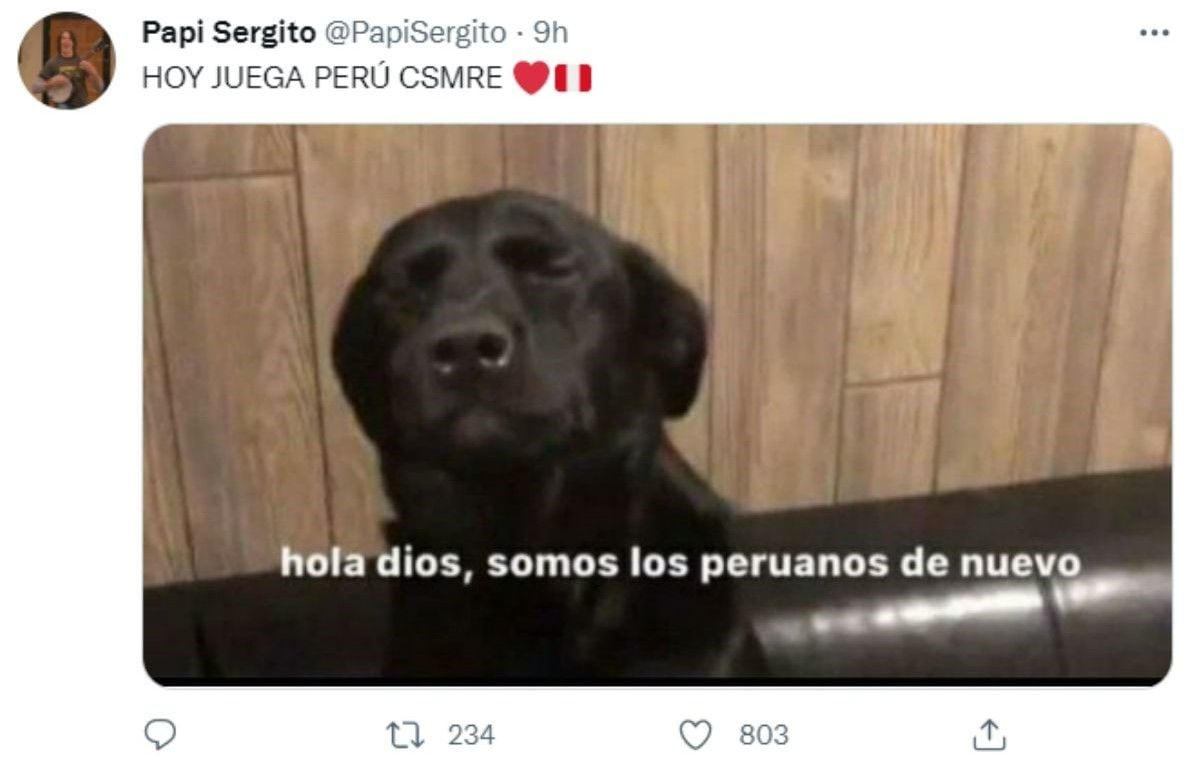Click the like count 803

pyautogui.click(x=763, y=735)
